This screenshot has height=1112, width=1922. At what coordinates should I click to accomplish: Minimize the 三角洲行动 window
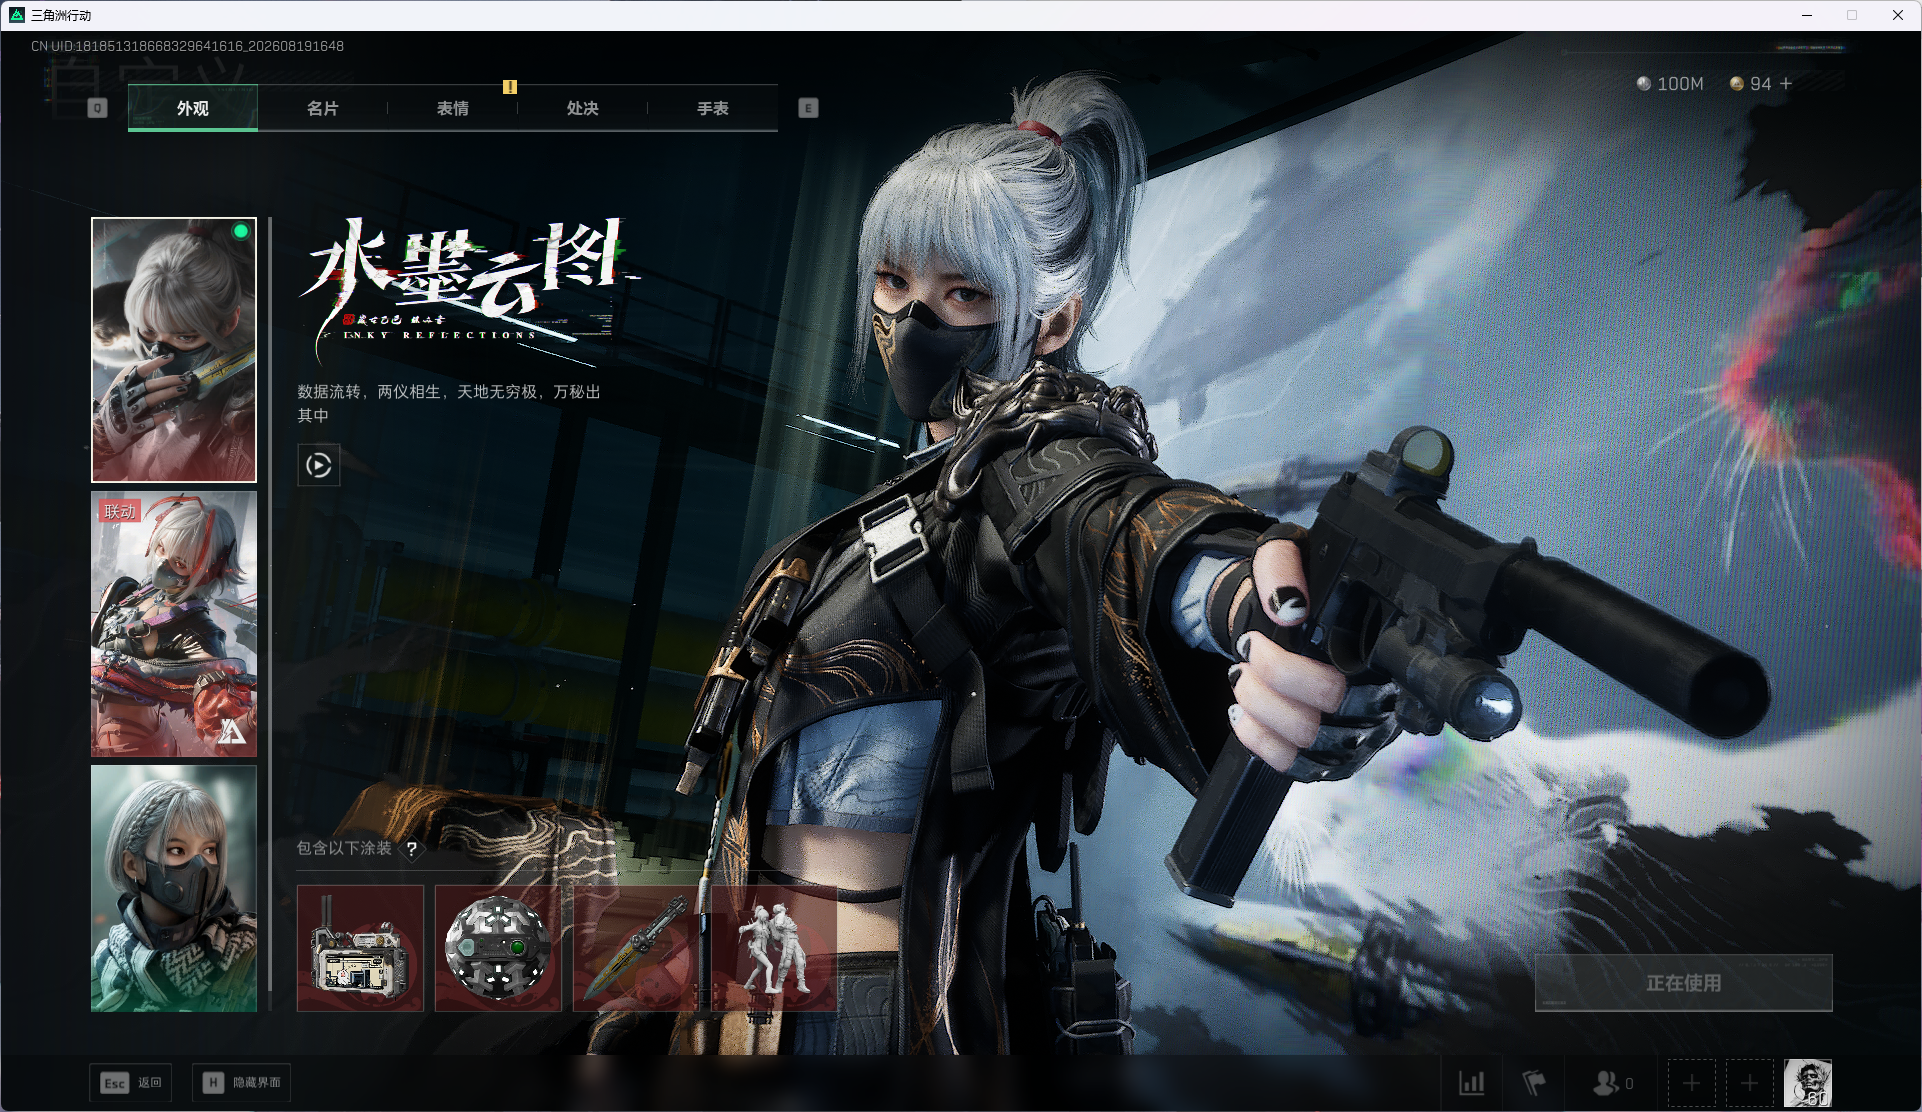1807,15
